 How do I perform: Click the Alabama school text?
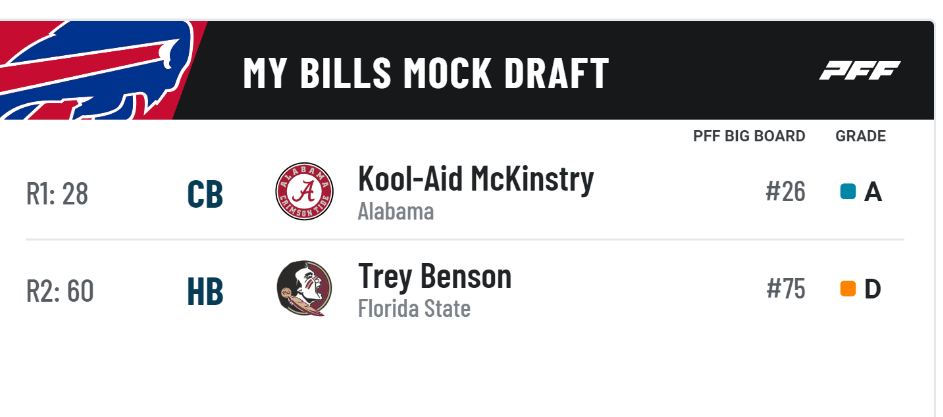396,212
